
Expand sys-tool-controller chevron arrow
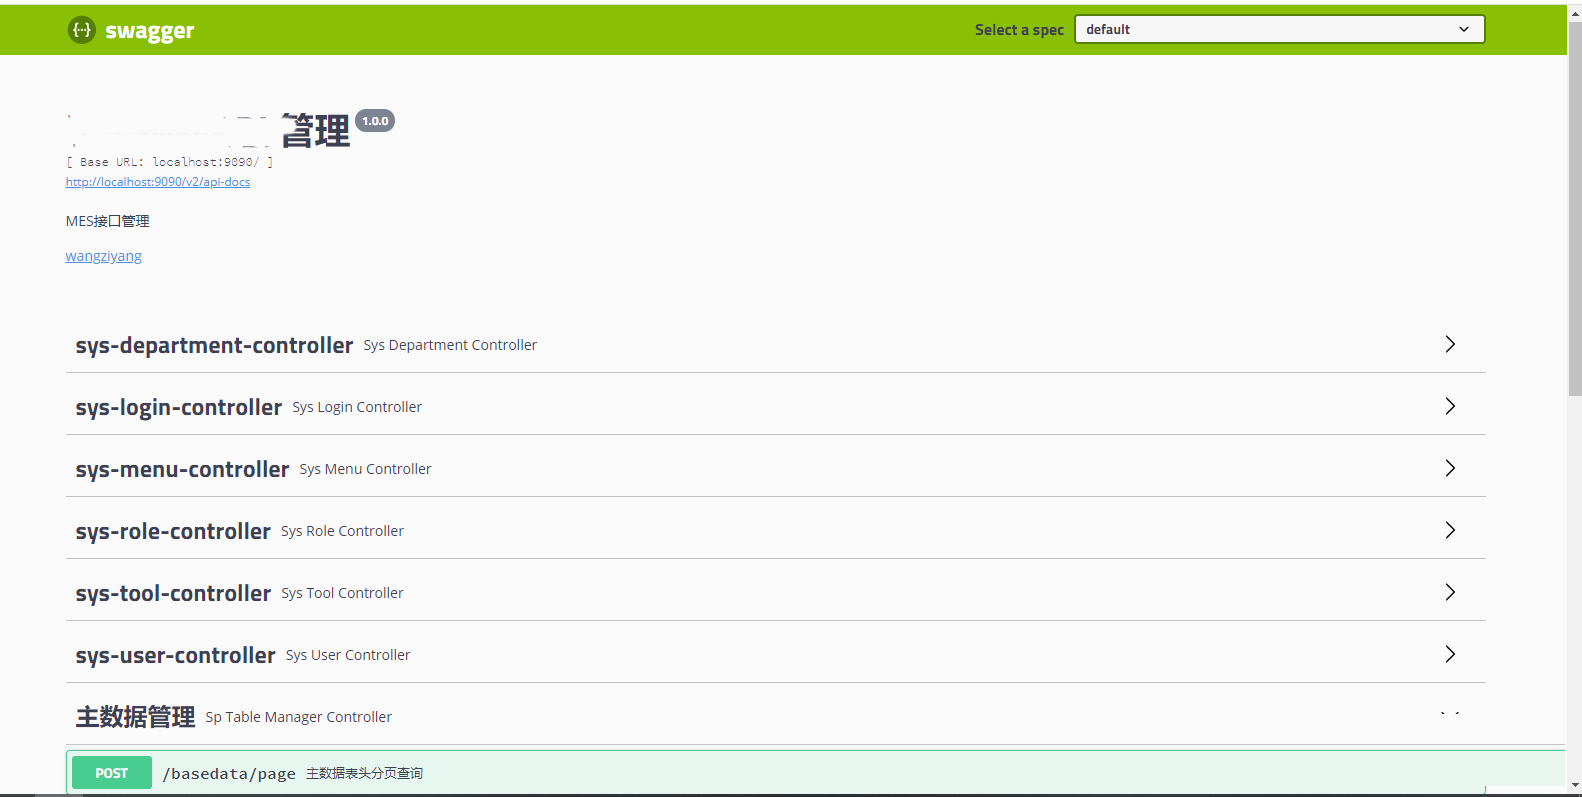coord(1449,593)
